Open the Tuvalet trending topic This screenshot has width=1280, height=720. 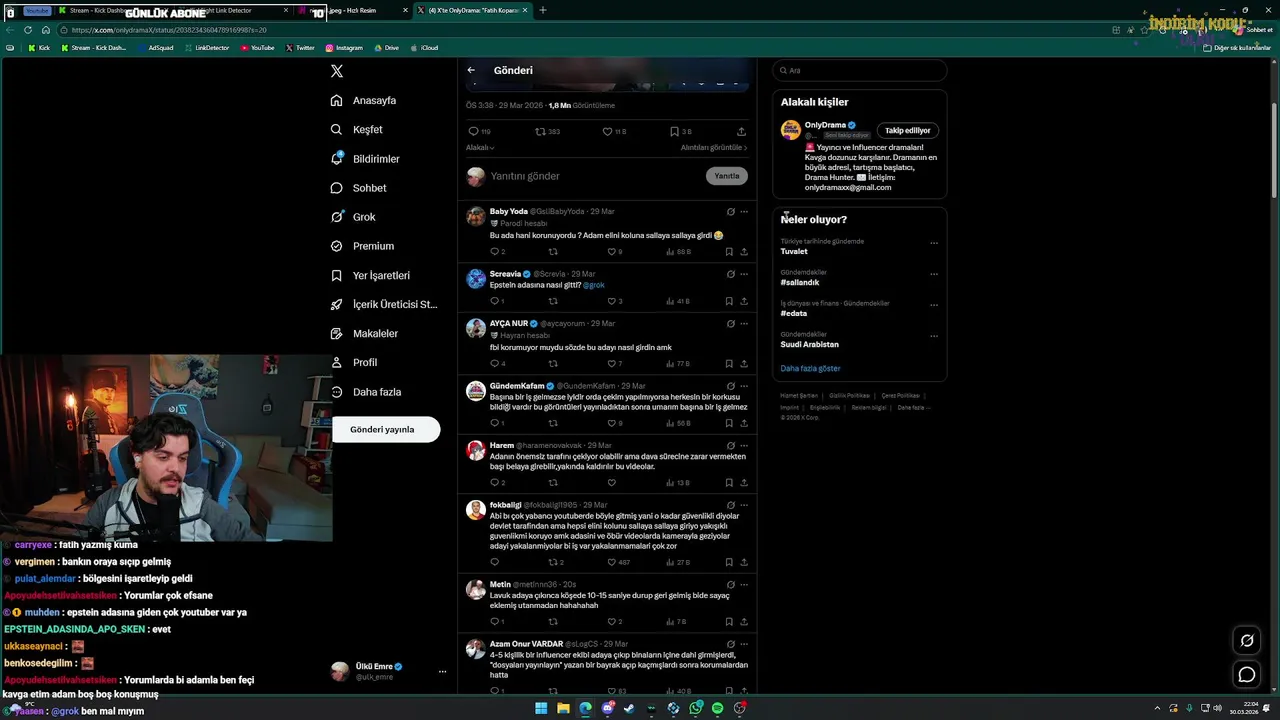[794, 251]
